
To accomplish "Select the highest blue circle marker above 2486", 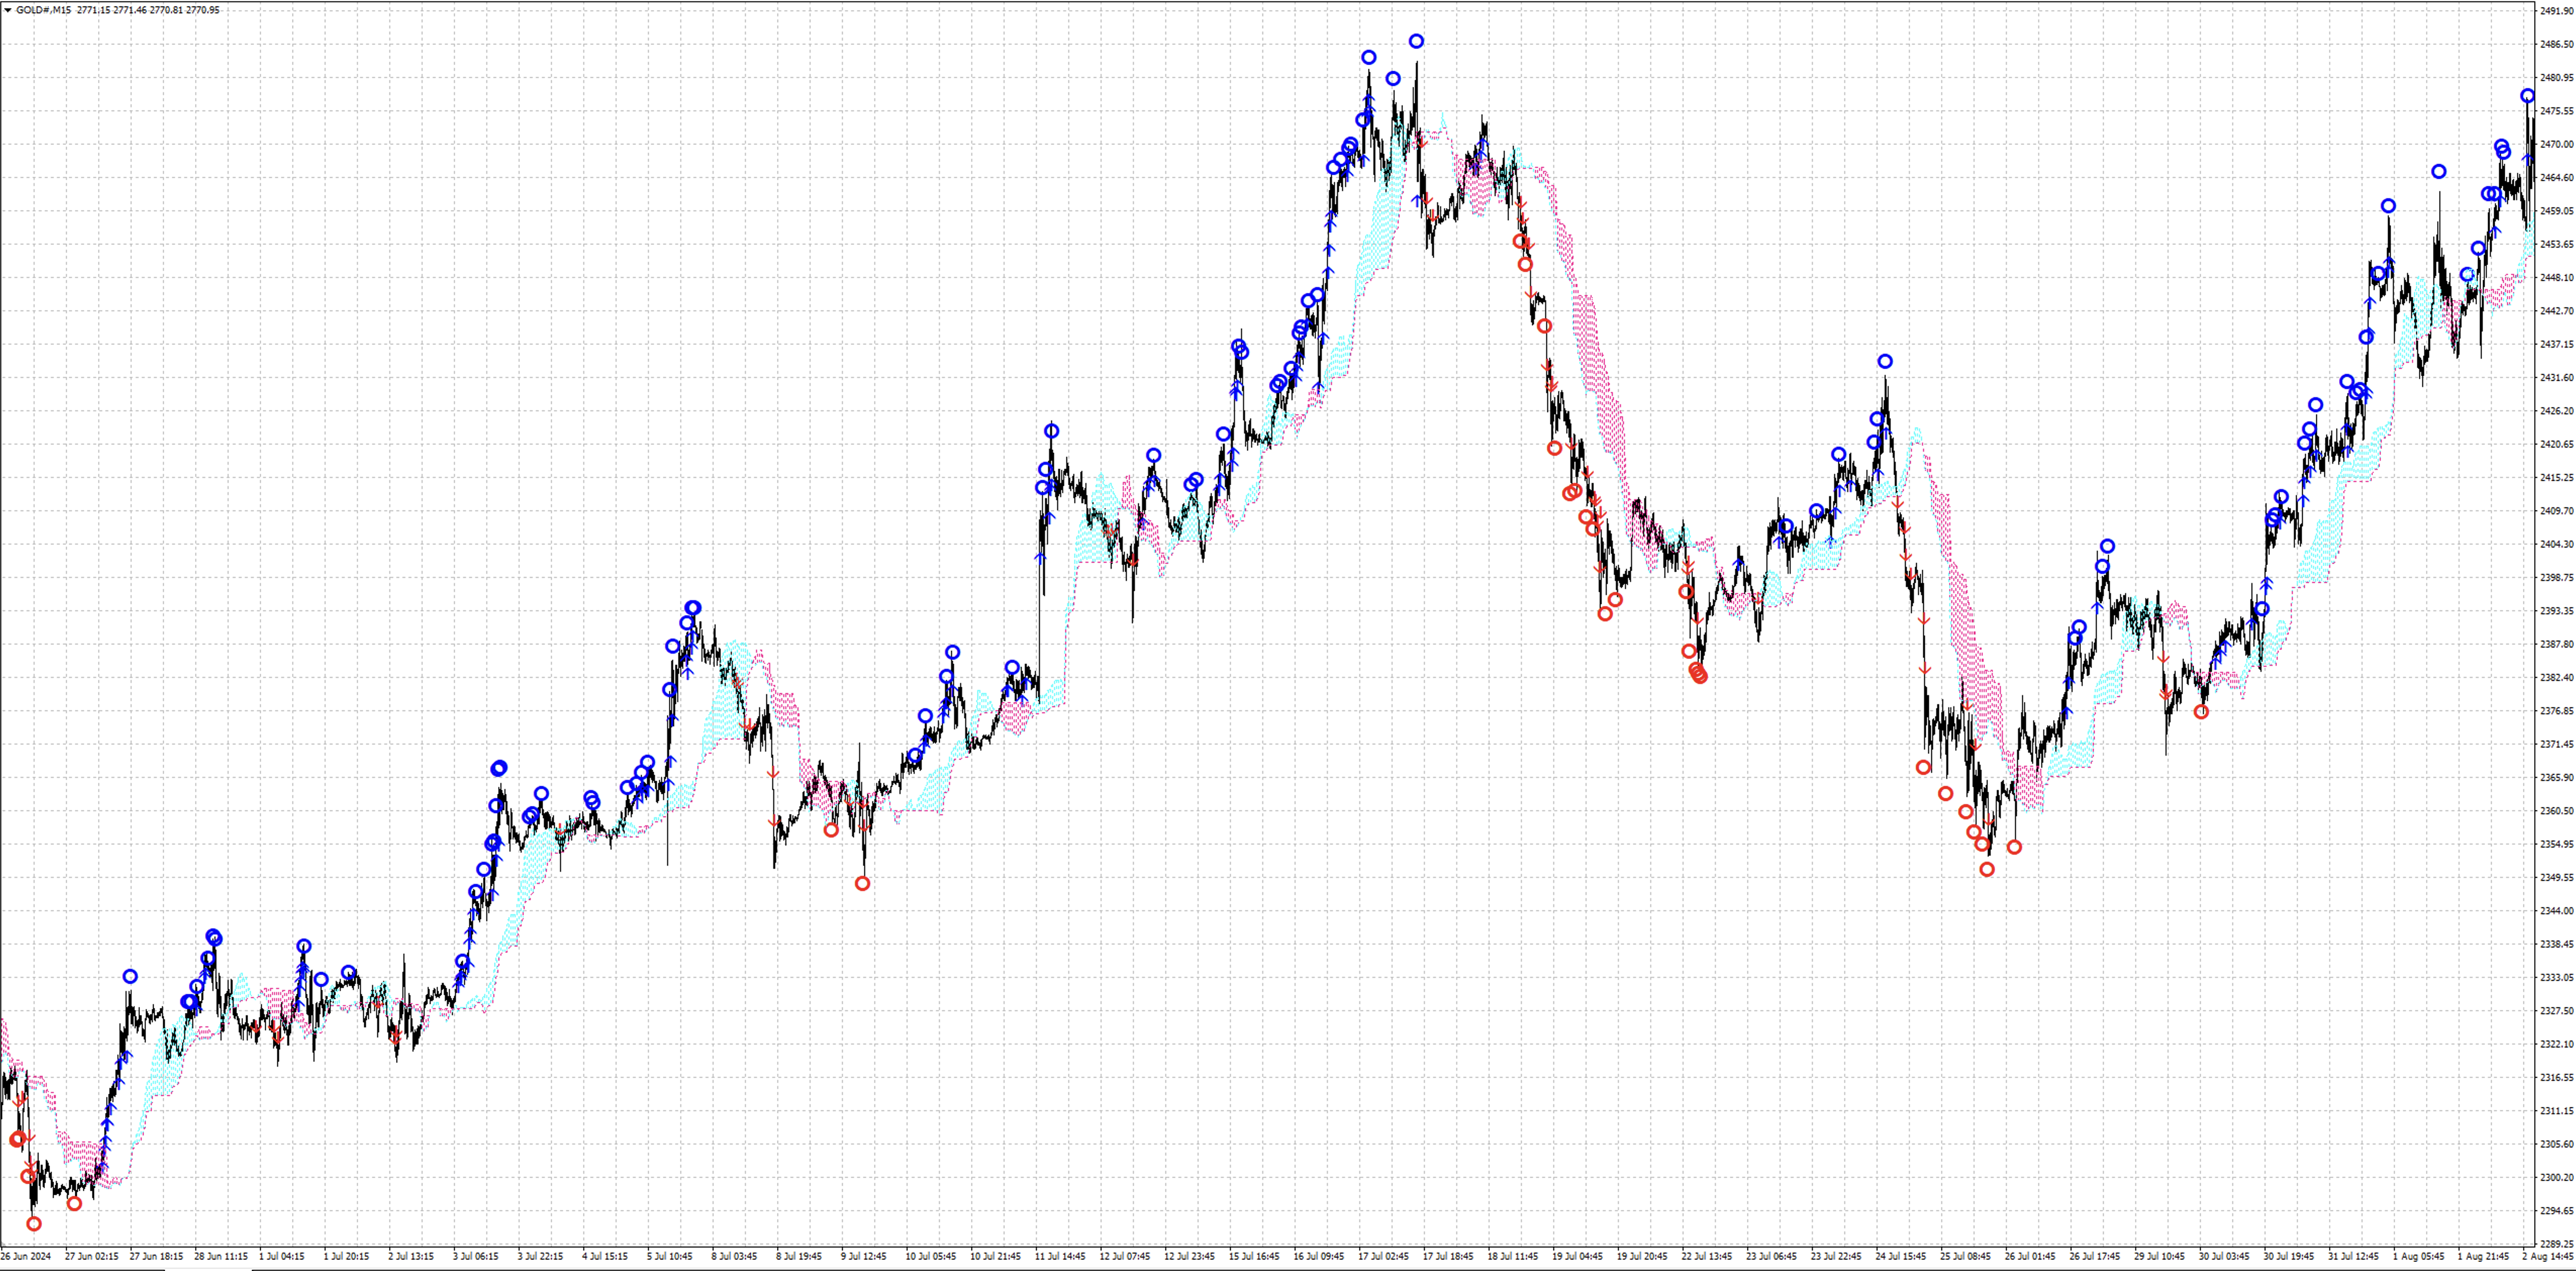I will coord(1416,41).
